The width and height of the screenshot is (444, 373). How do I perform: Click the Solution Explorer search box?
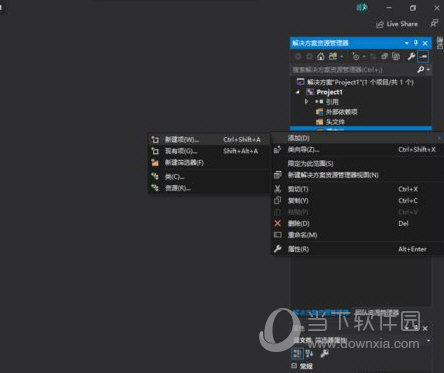353,69
